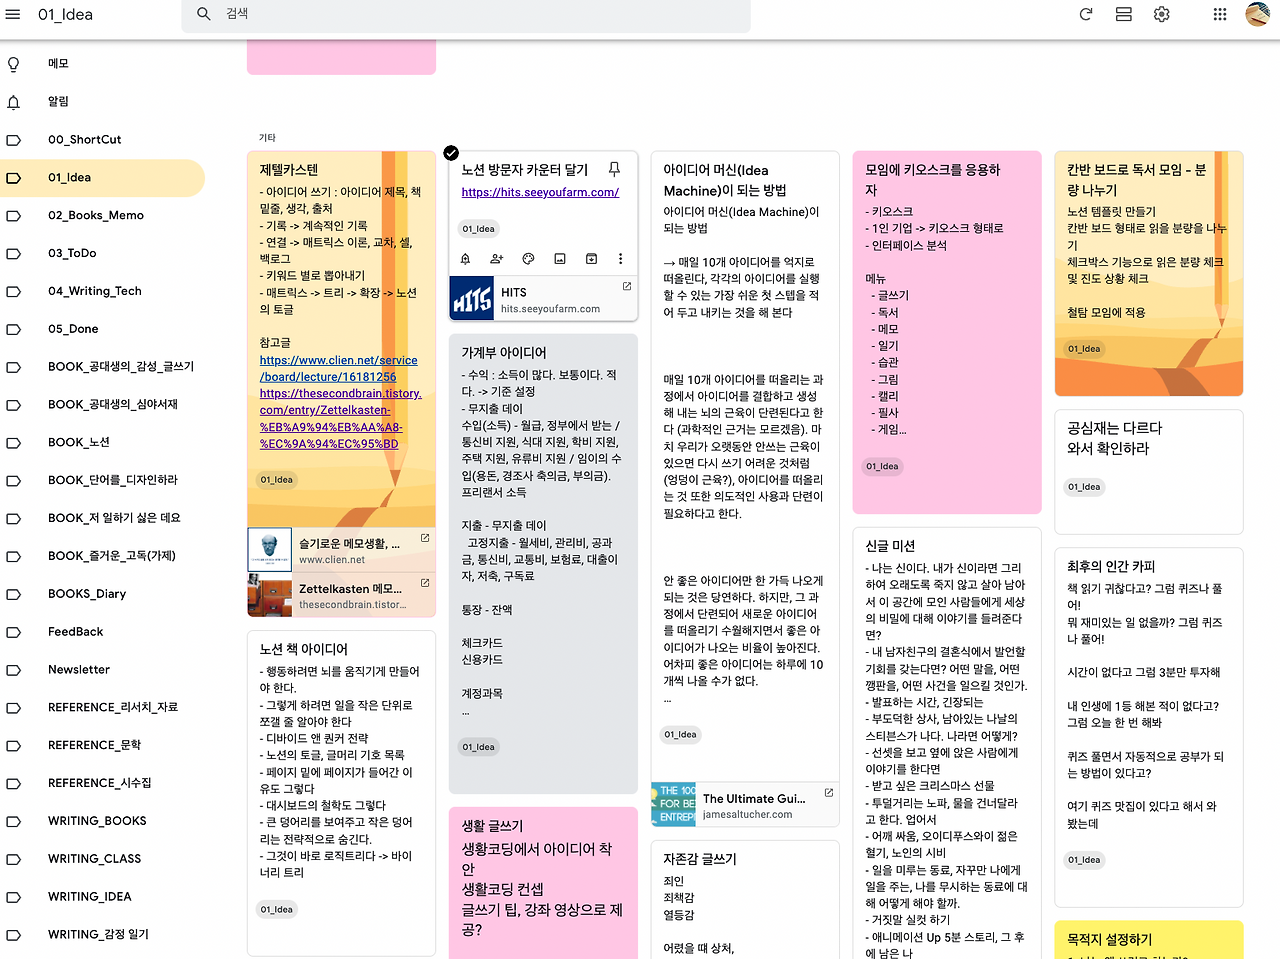Open the REFERENCE_시수집 label

pos(102,783)
